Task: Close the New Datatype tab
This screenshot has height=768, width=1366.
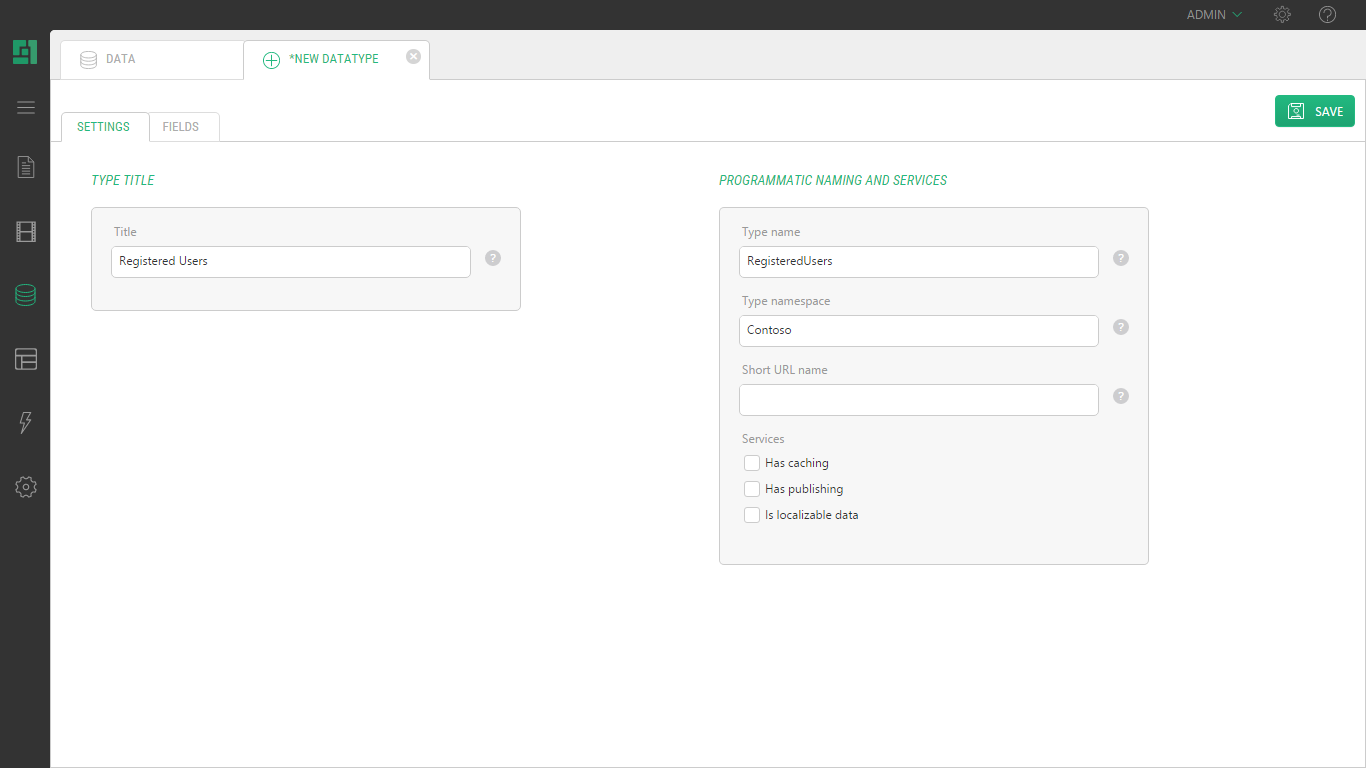Action: coord(413,57)
